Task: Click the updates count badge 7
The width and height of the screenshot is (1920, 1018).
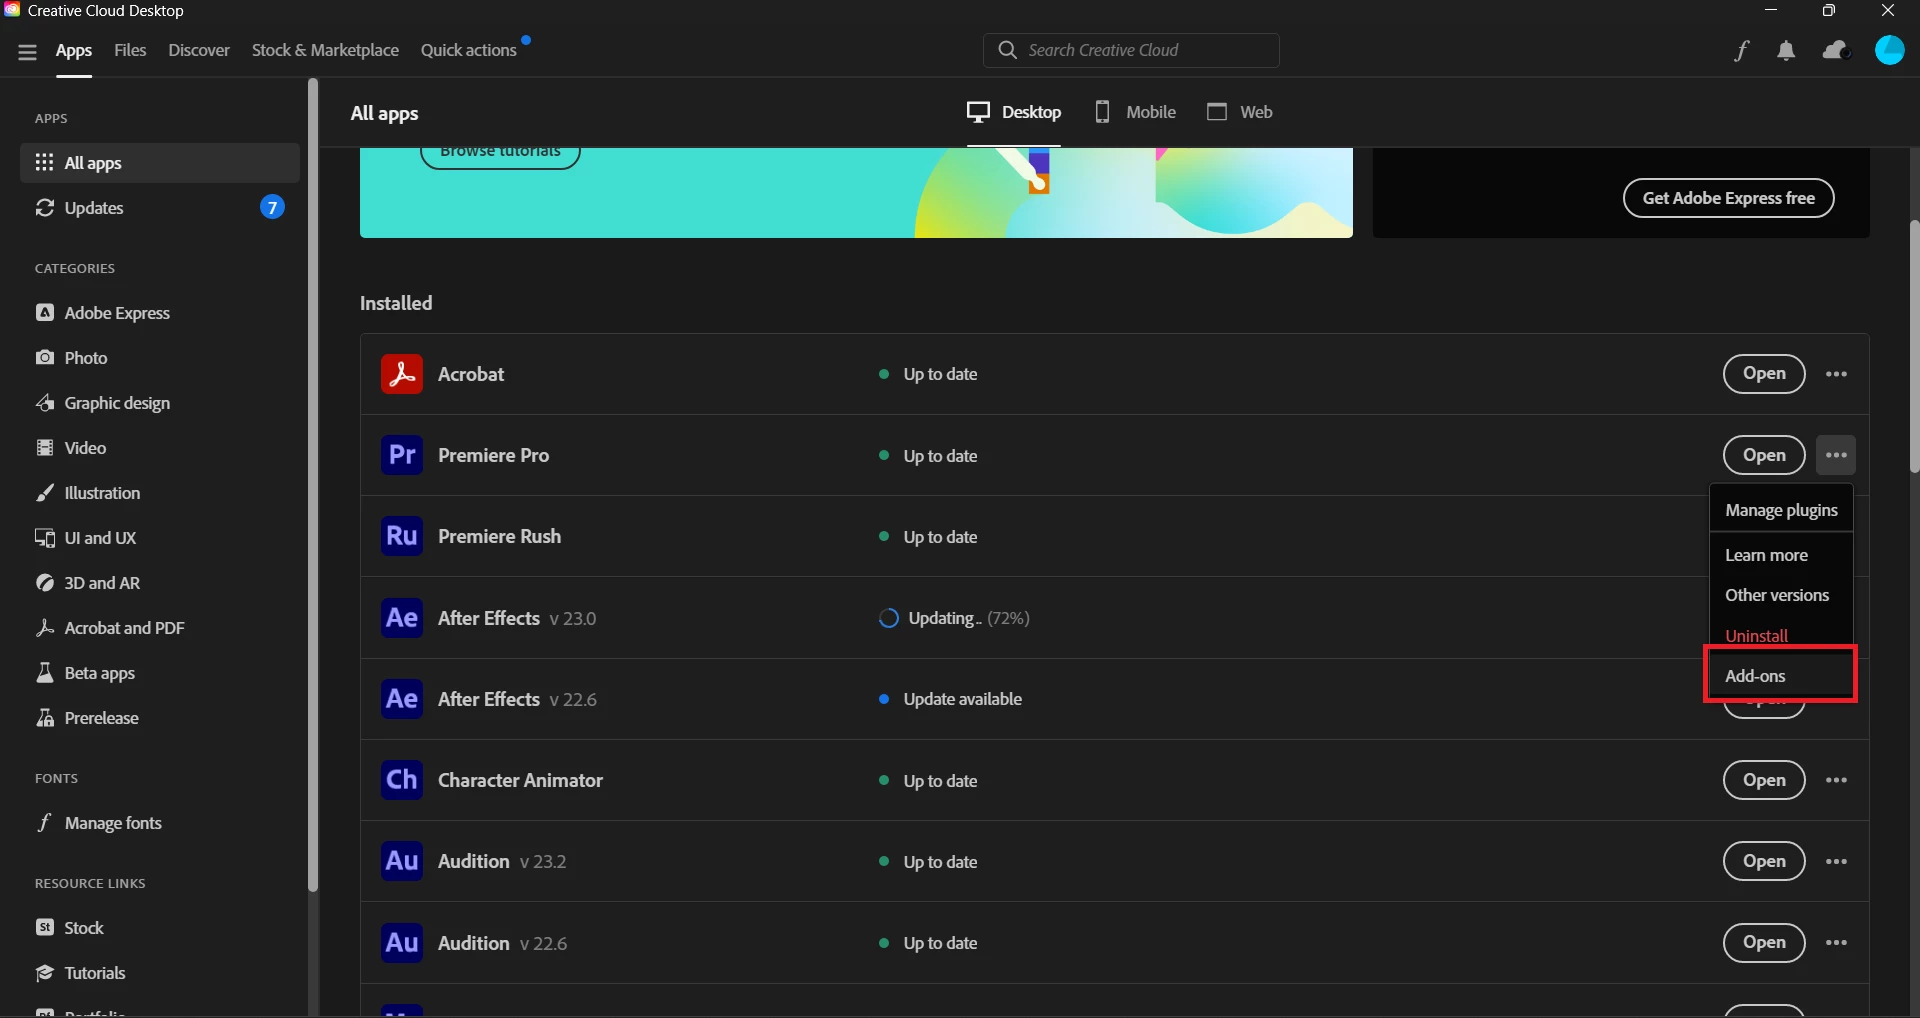Action: [x=272, y=207]
